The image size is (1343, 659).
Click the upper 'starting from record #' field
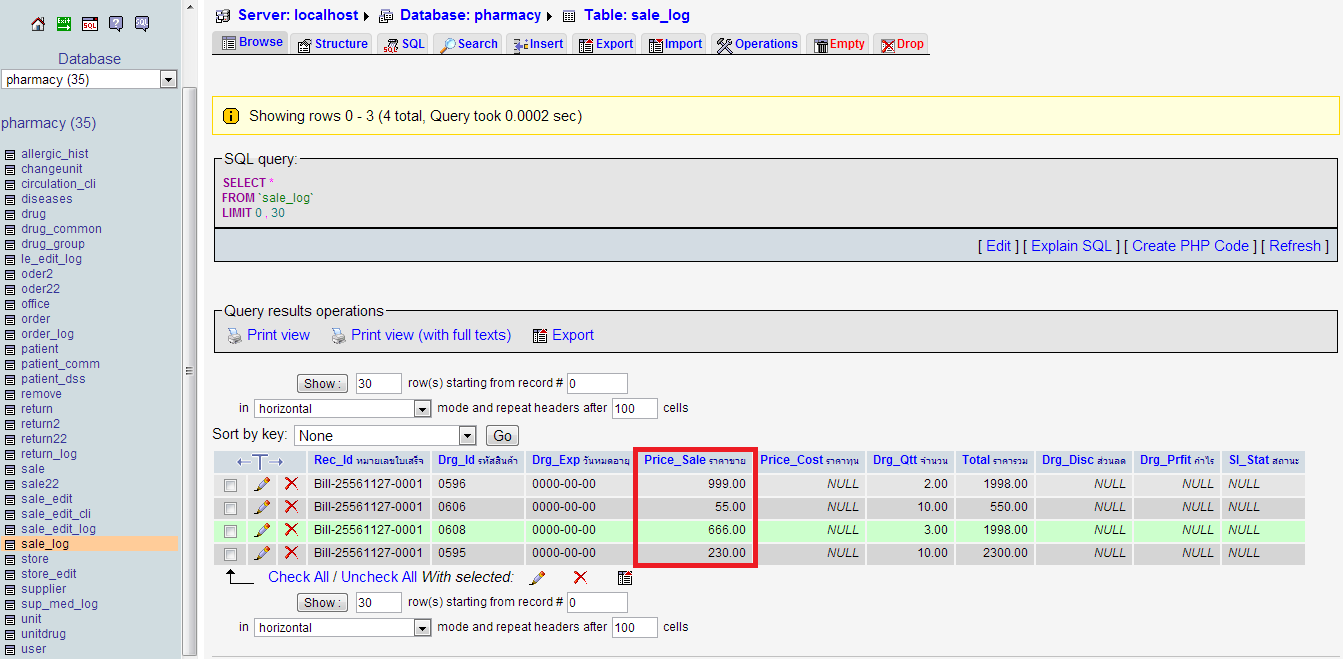coord(597,383)
